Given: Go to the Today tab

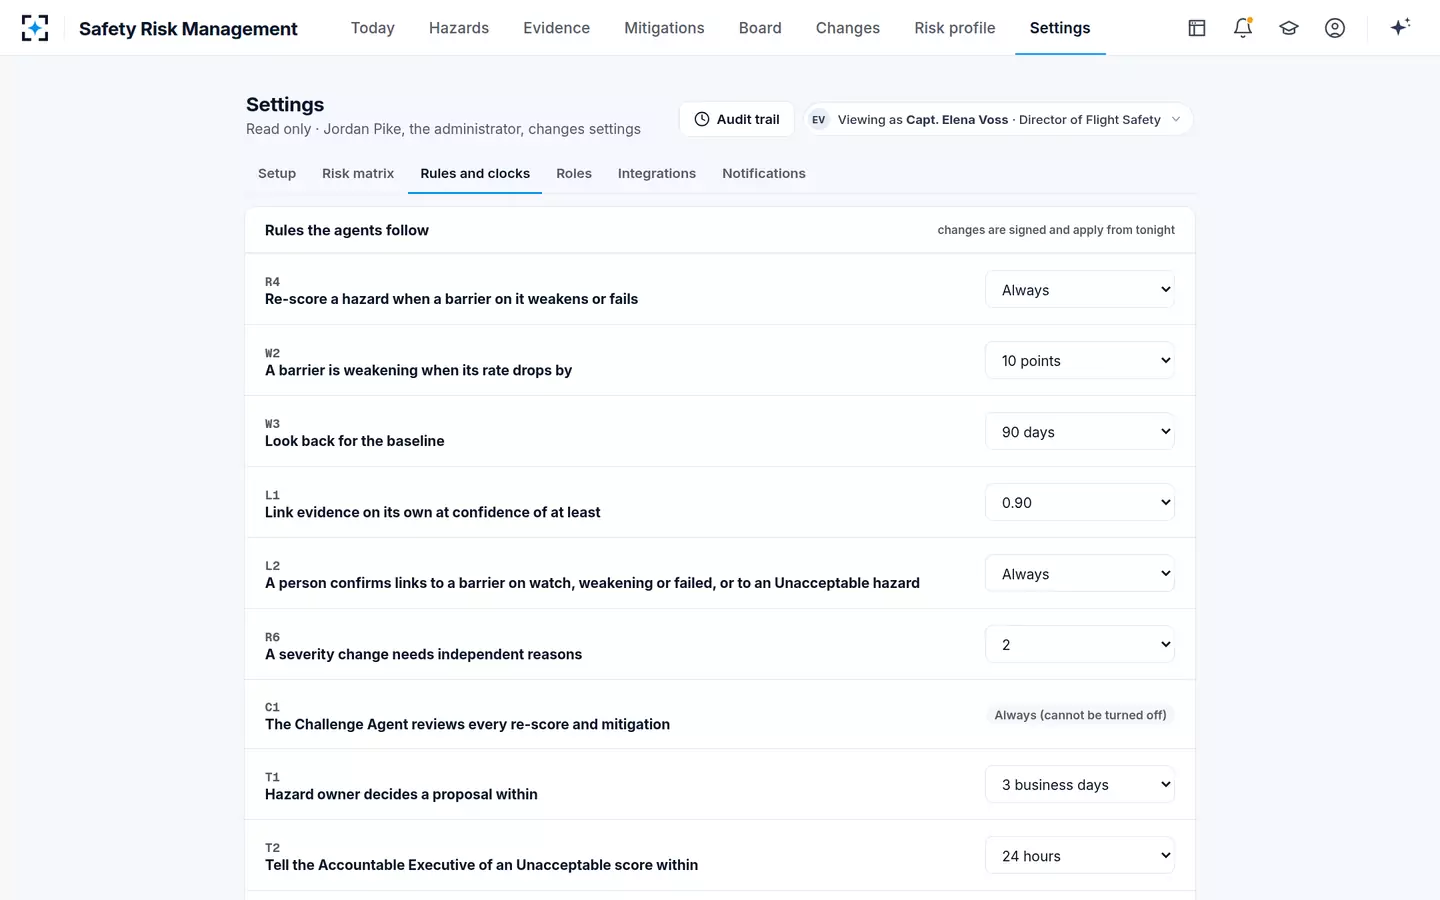Looking at the screenshot, I should point(373,28).
